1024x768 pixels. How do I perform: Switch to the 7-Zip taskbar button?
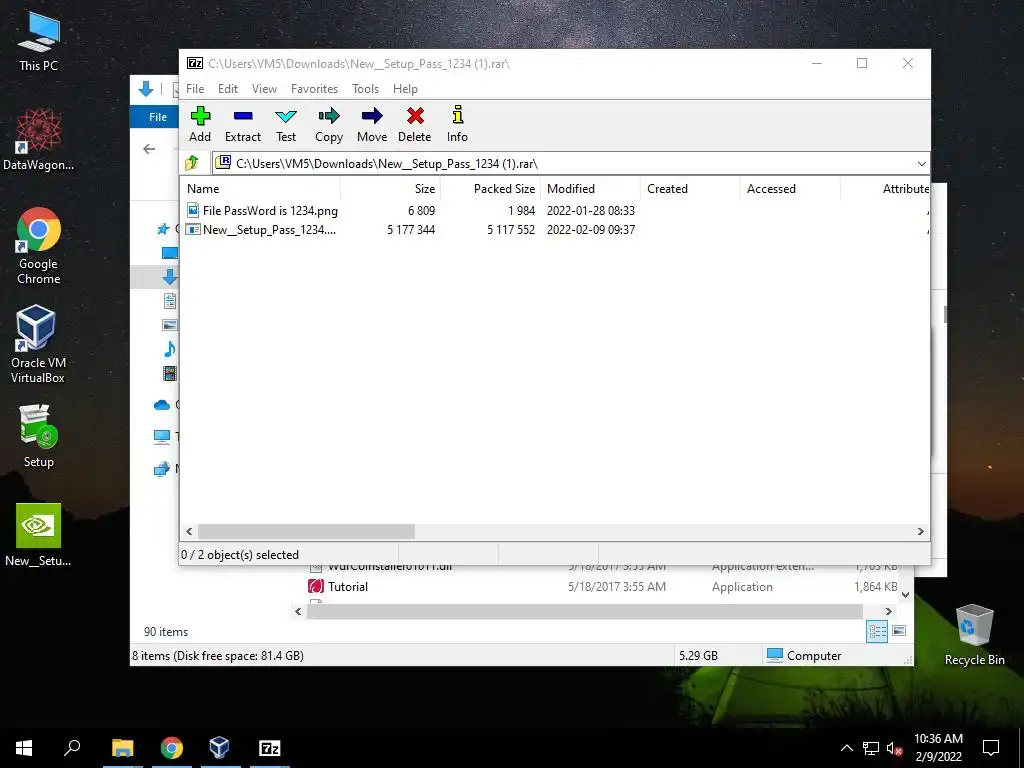[x=270, y=748]
